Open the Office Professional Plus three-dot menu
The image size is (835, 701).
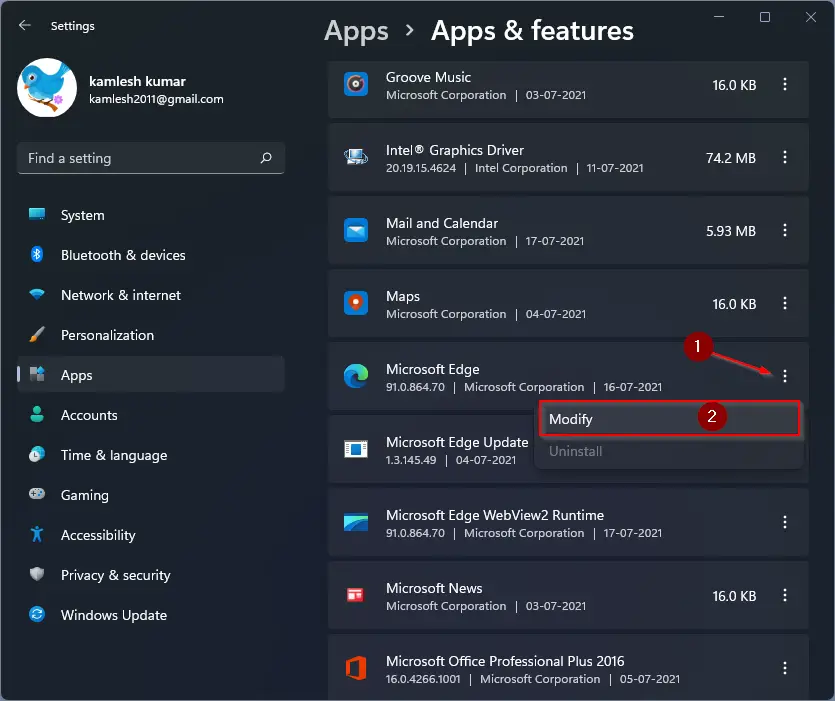coord(784,668)
